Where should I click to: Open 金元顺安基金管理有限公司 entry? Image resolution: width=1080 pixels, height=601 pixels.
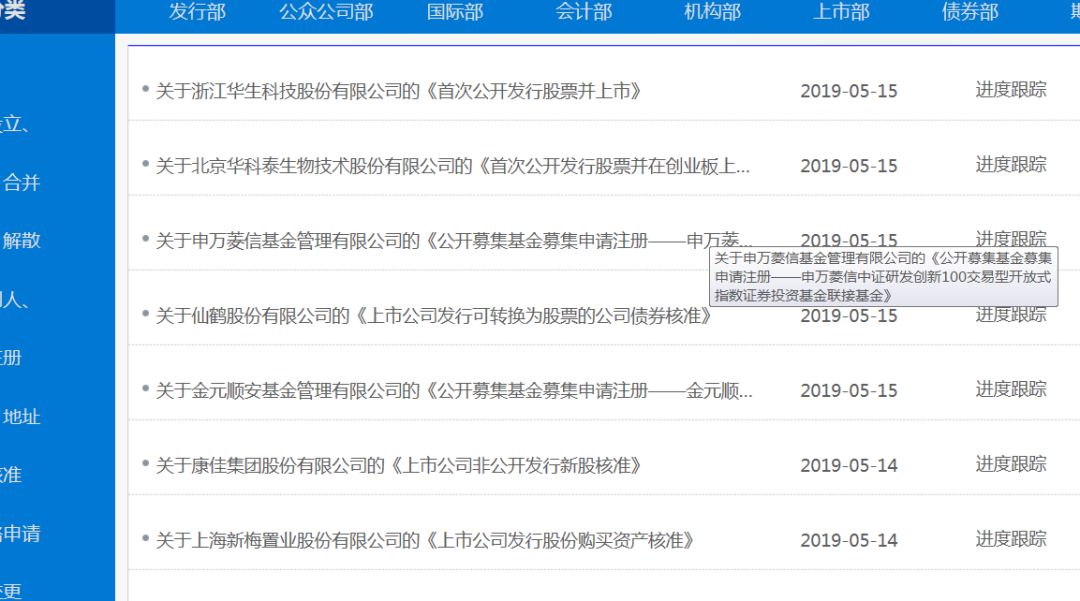[454, 391]
